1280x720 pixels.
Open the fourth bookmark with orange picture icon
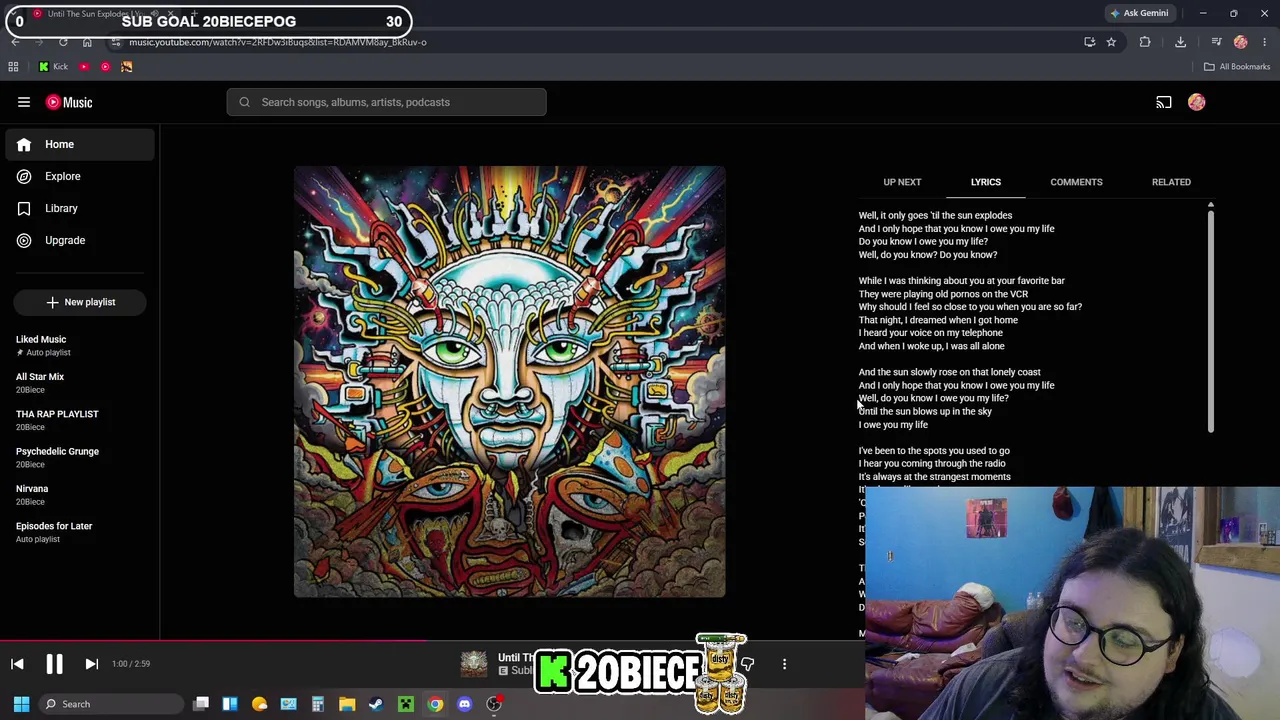[x=126, y=67]
